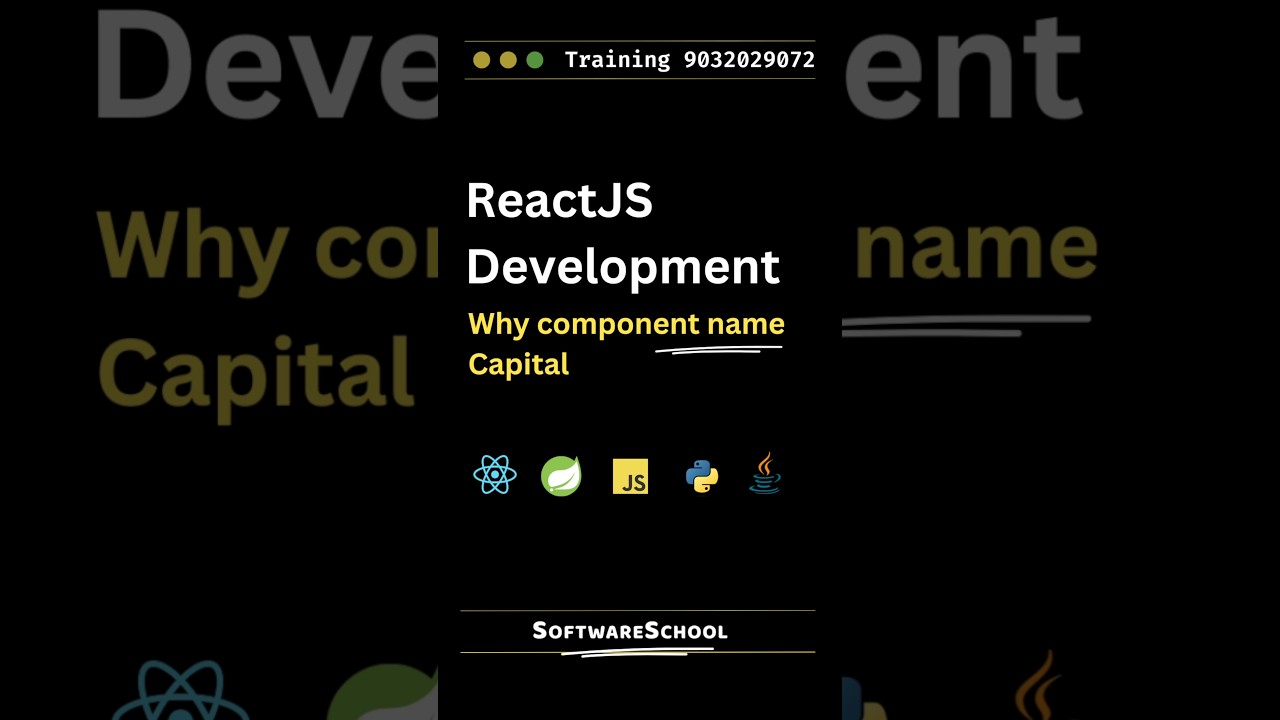Image resolution: width=1280 pixels, height=720 pixels.
Task: Click the yellow JS logo
Action: pos(630,476)
